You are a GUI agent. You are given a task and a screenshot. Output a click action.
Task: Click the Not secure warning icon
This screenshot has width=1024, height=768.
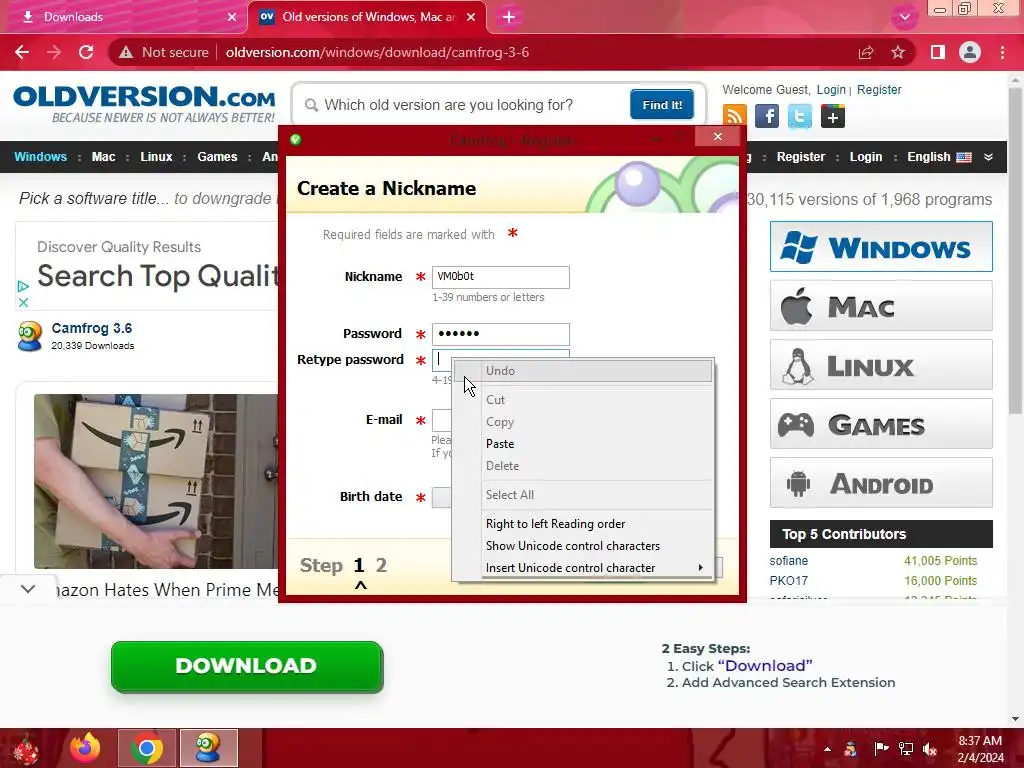coord(126,52)
